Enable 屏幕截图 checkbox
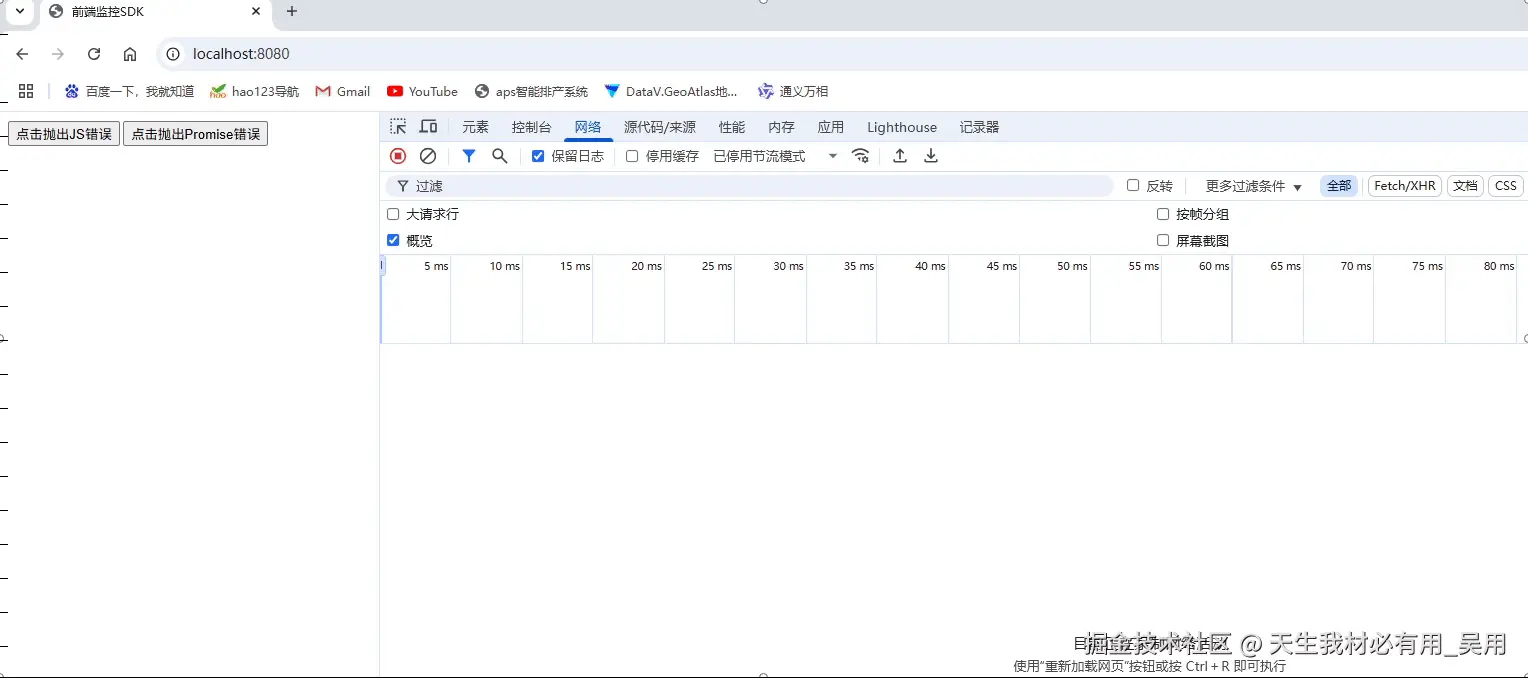The width and height of the screenshot is (1528, 678). click(x=1163, y=240)
